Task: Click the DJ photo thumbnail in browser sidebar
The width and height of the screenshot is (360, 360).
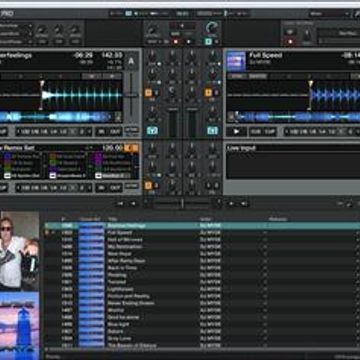Action: pos(19,251)
